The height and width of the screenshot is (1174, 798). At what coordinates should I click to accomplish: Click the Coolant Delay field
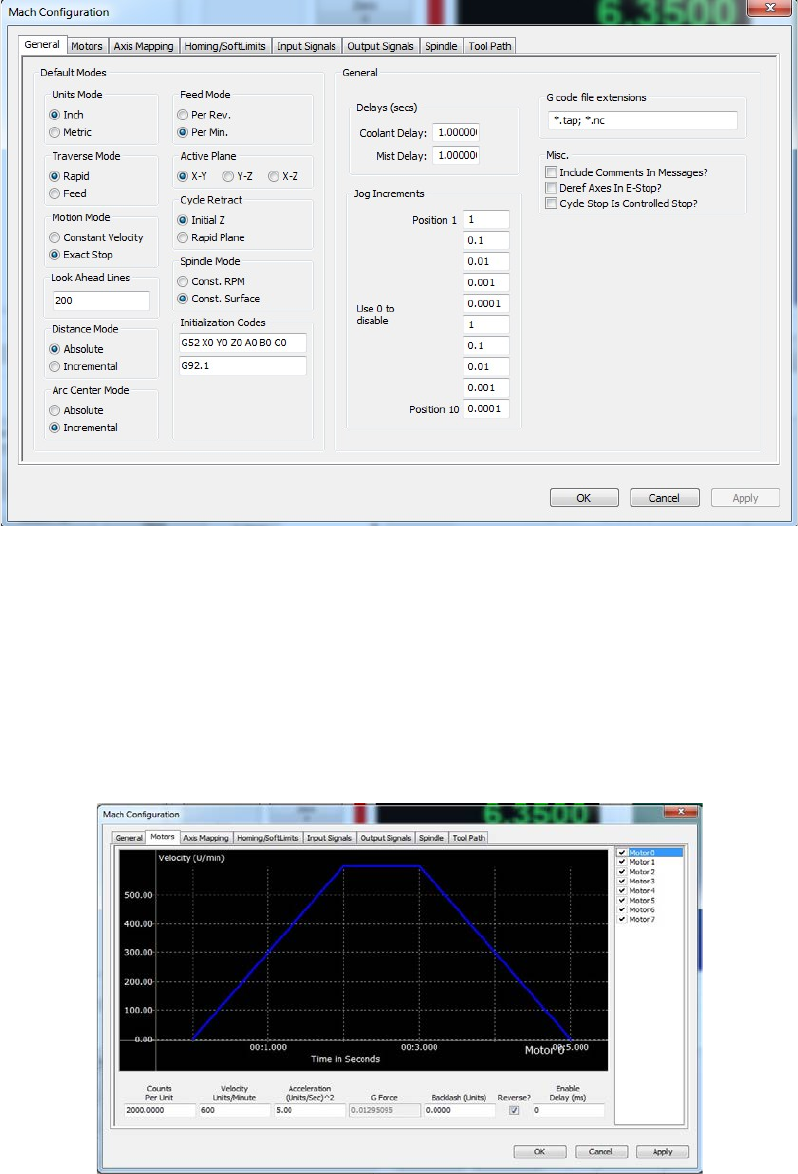pyautogui.click(x=456, y=133)
